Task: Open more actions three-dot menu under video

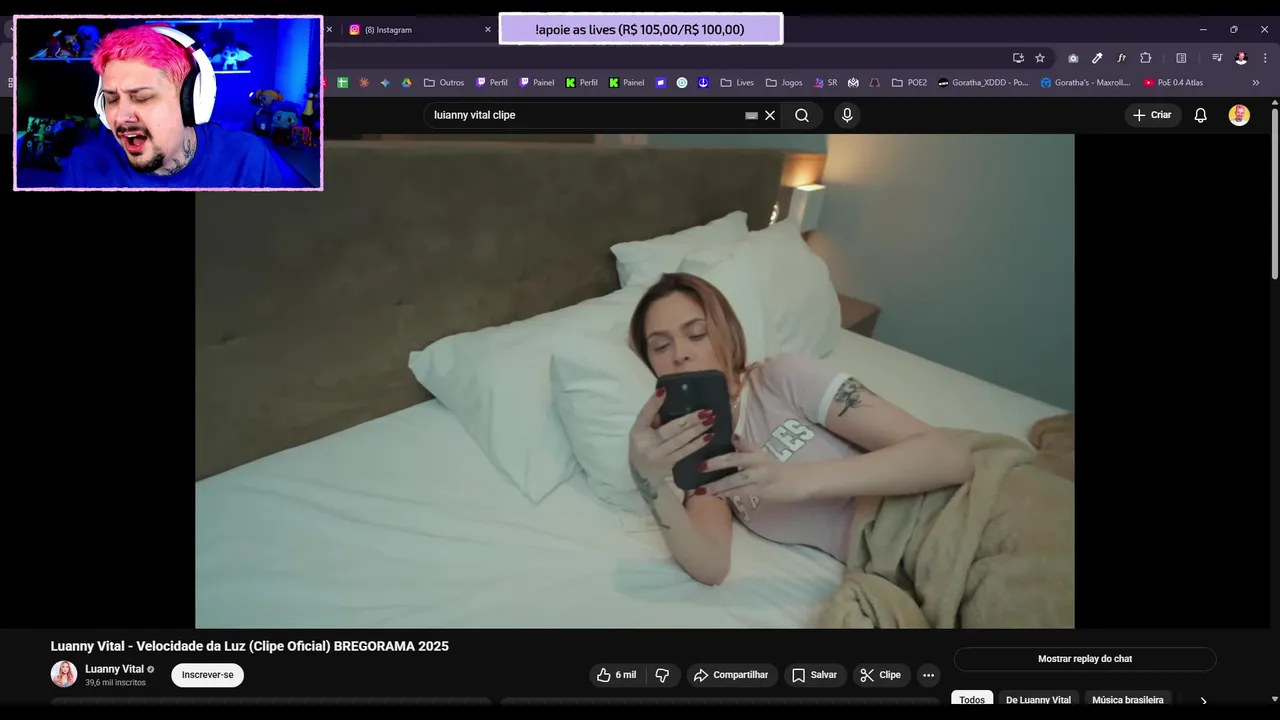Action: pyautogui.click(x=928, y=675)
